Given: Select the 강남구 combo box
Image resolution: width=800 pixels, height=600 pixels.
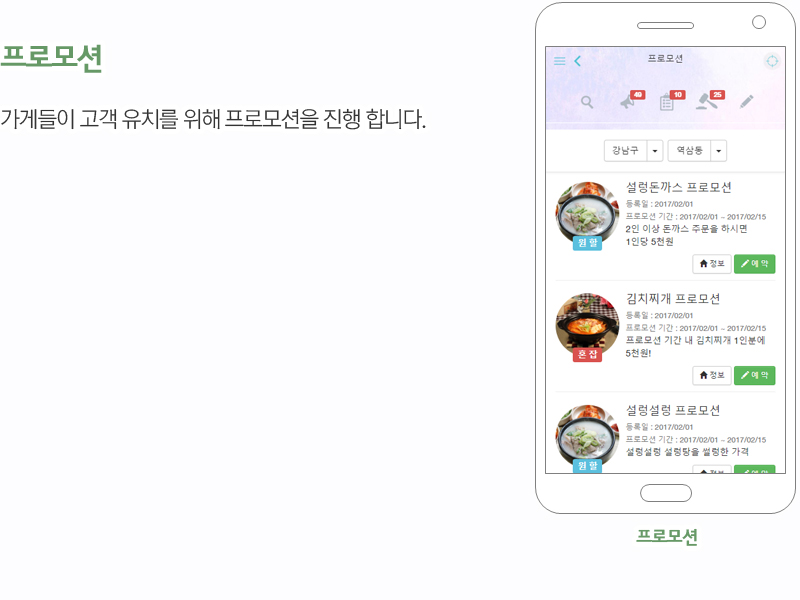Looking at the screenshot, I should (x=633, y=151).
